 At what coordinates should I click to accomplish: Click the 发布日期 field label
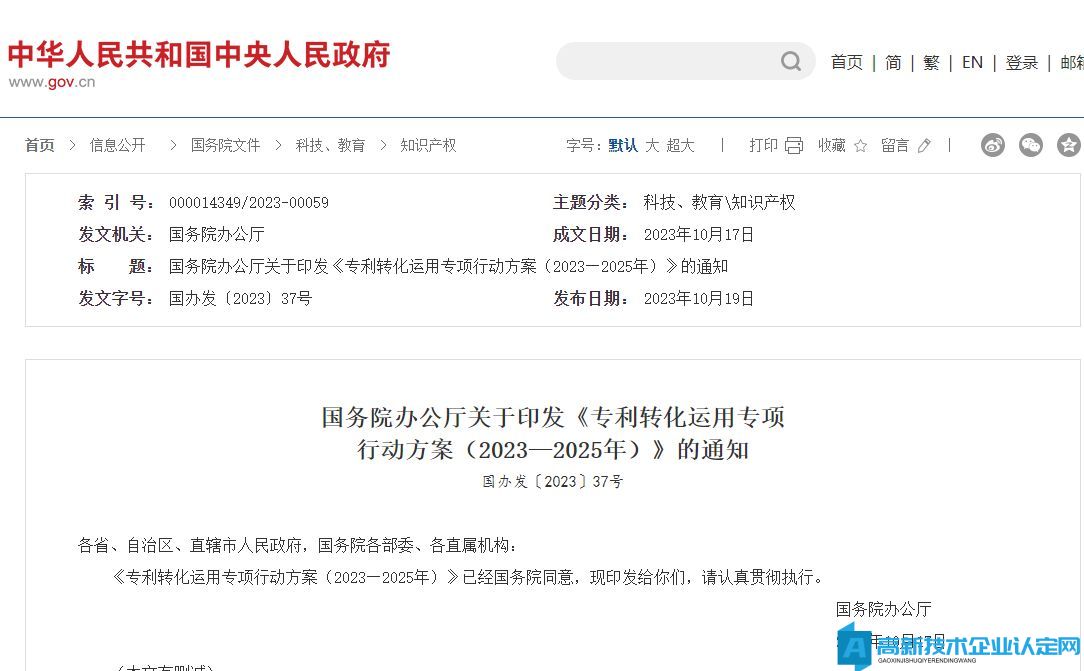point(590,299)
